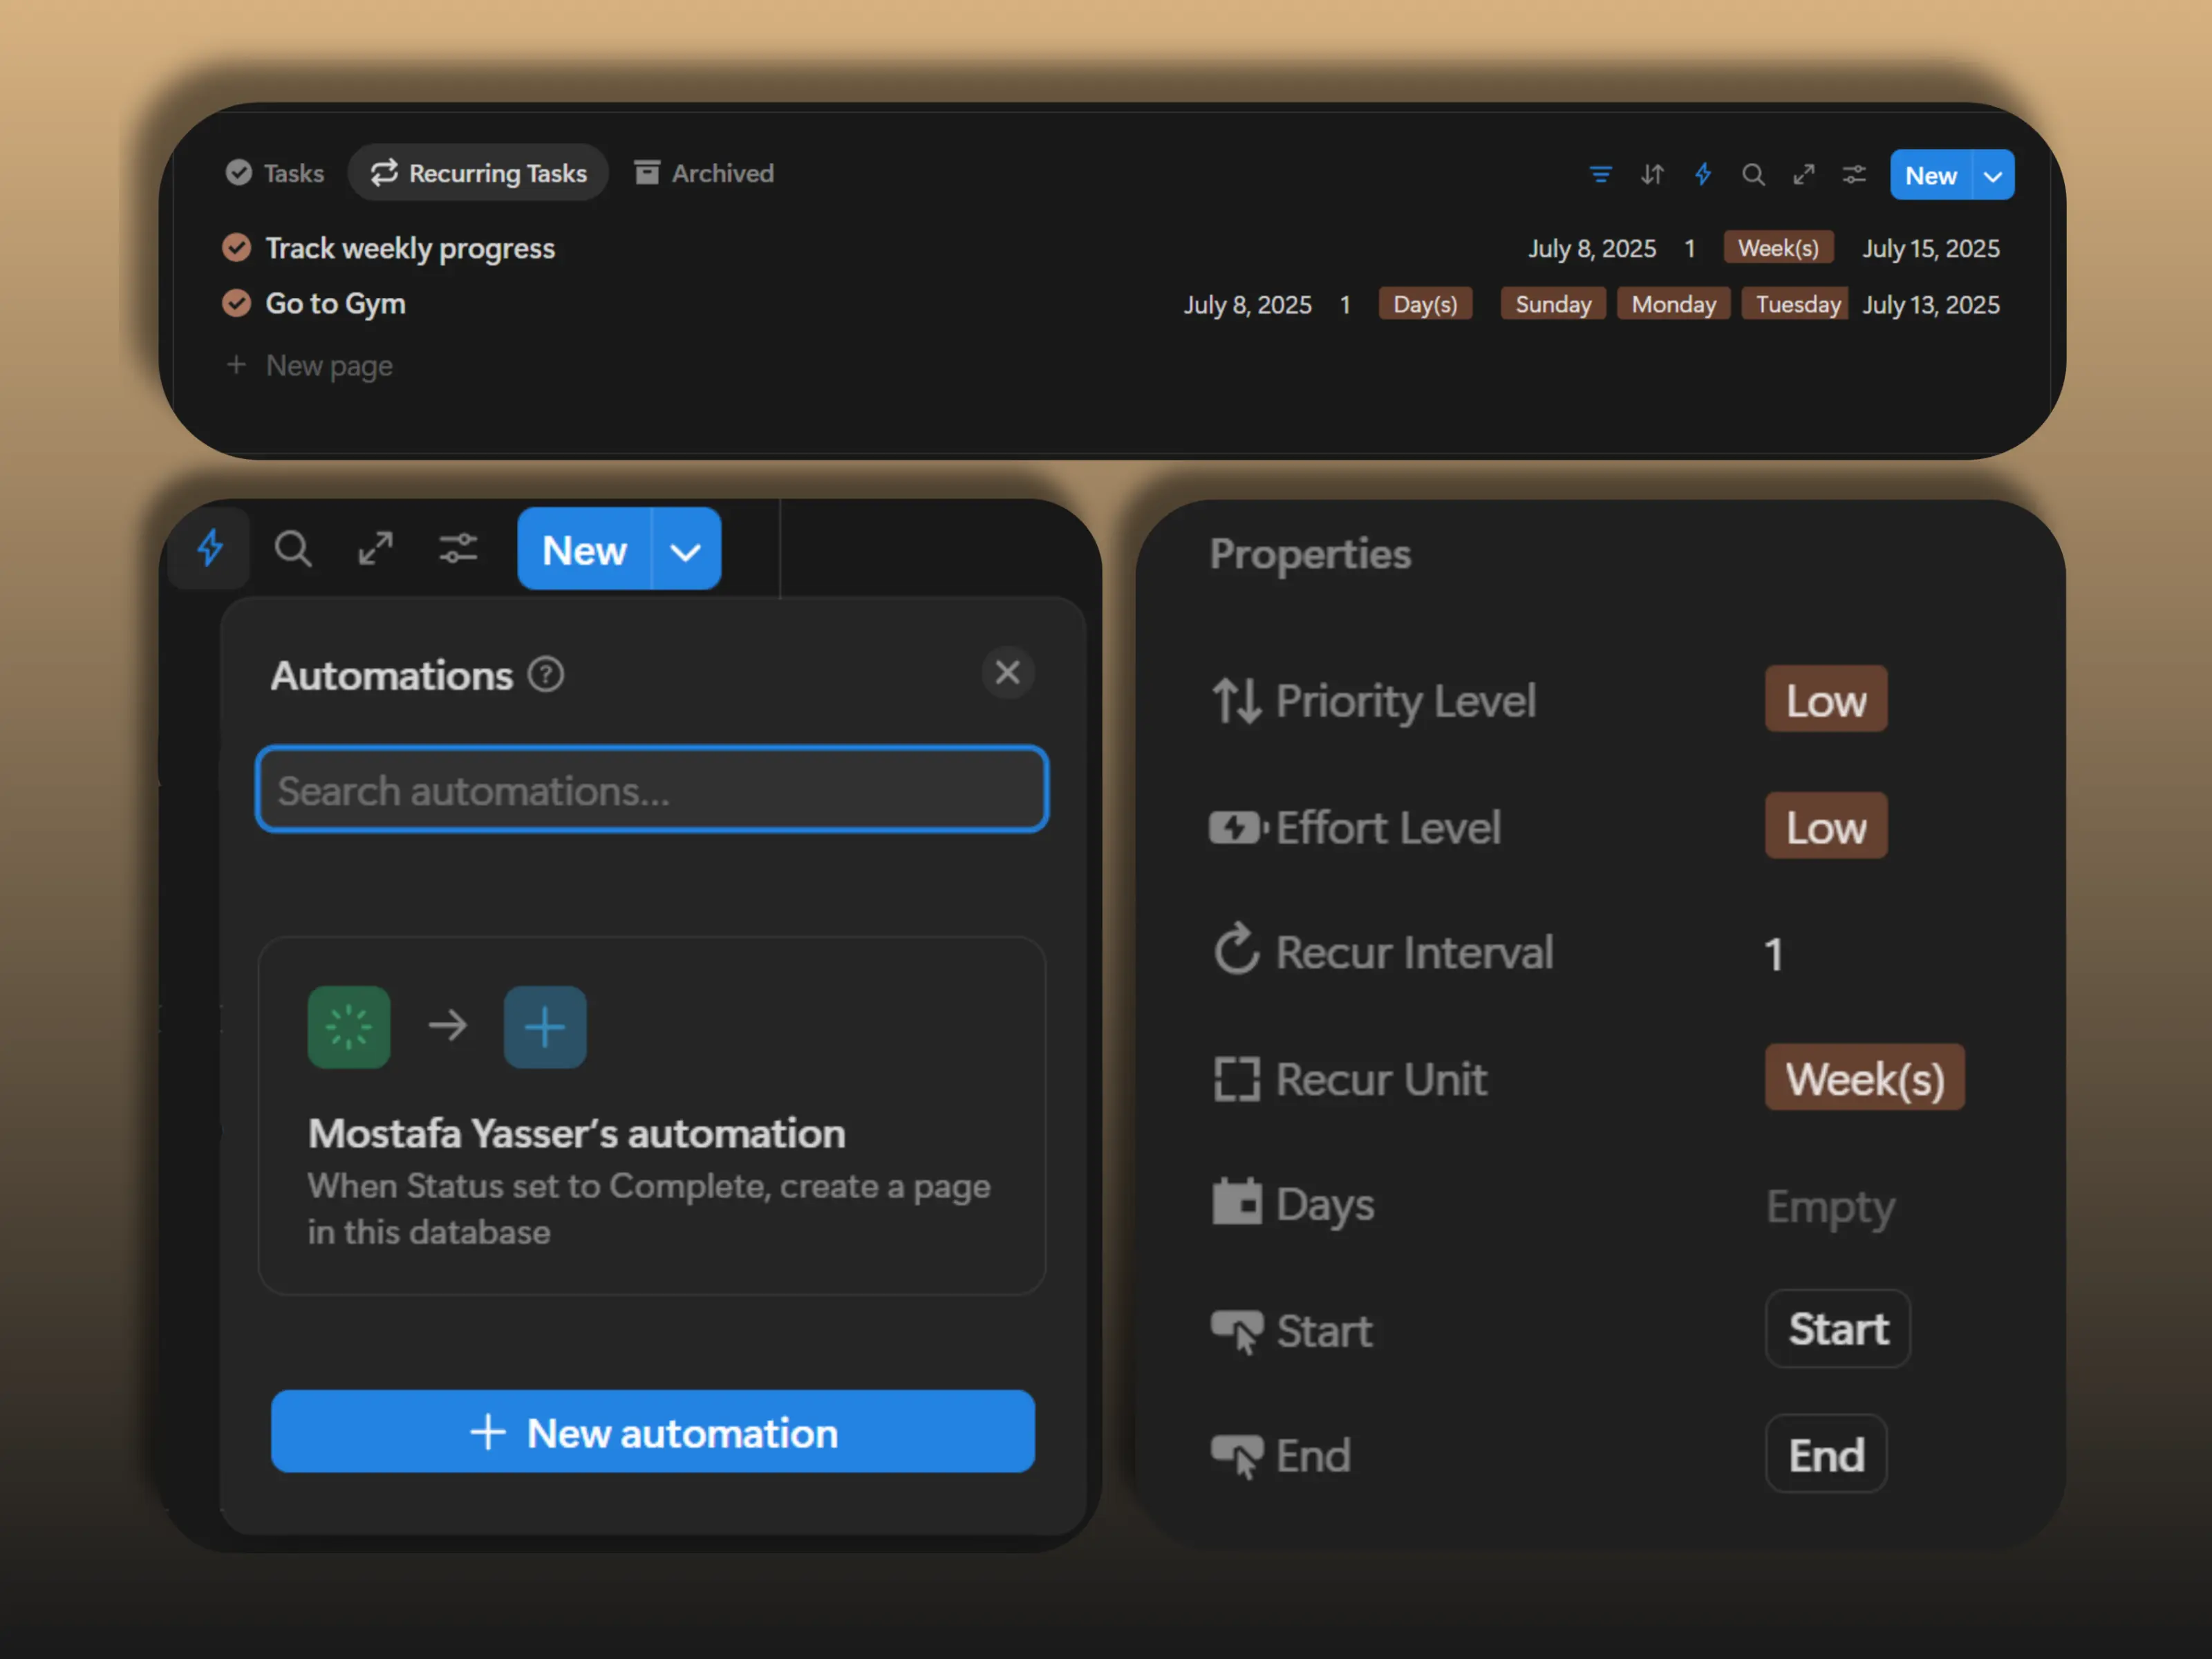This screenshot has height=1659, width=2212.
Task: Open the sort icon in the top toolbar
Action: click(x=1652, y=174)
